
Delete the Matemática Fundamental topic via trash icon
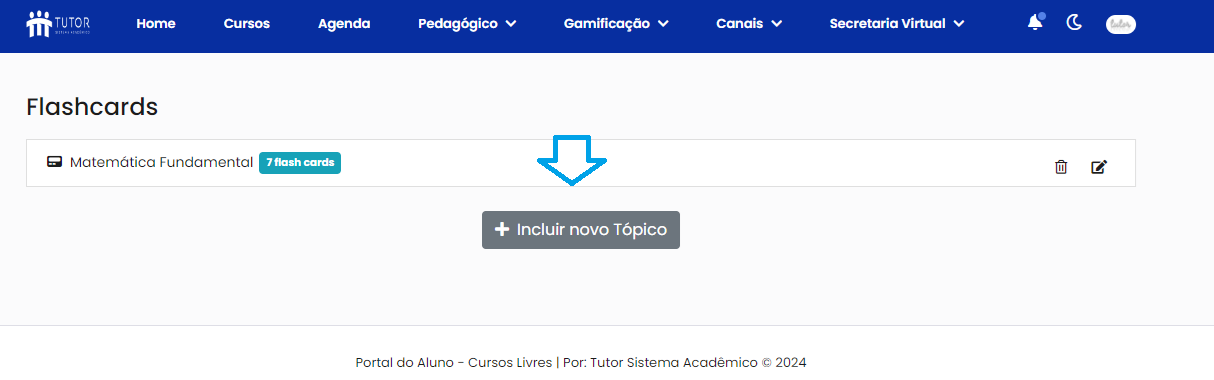[1061, 167]
